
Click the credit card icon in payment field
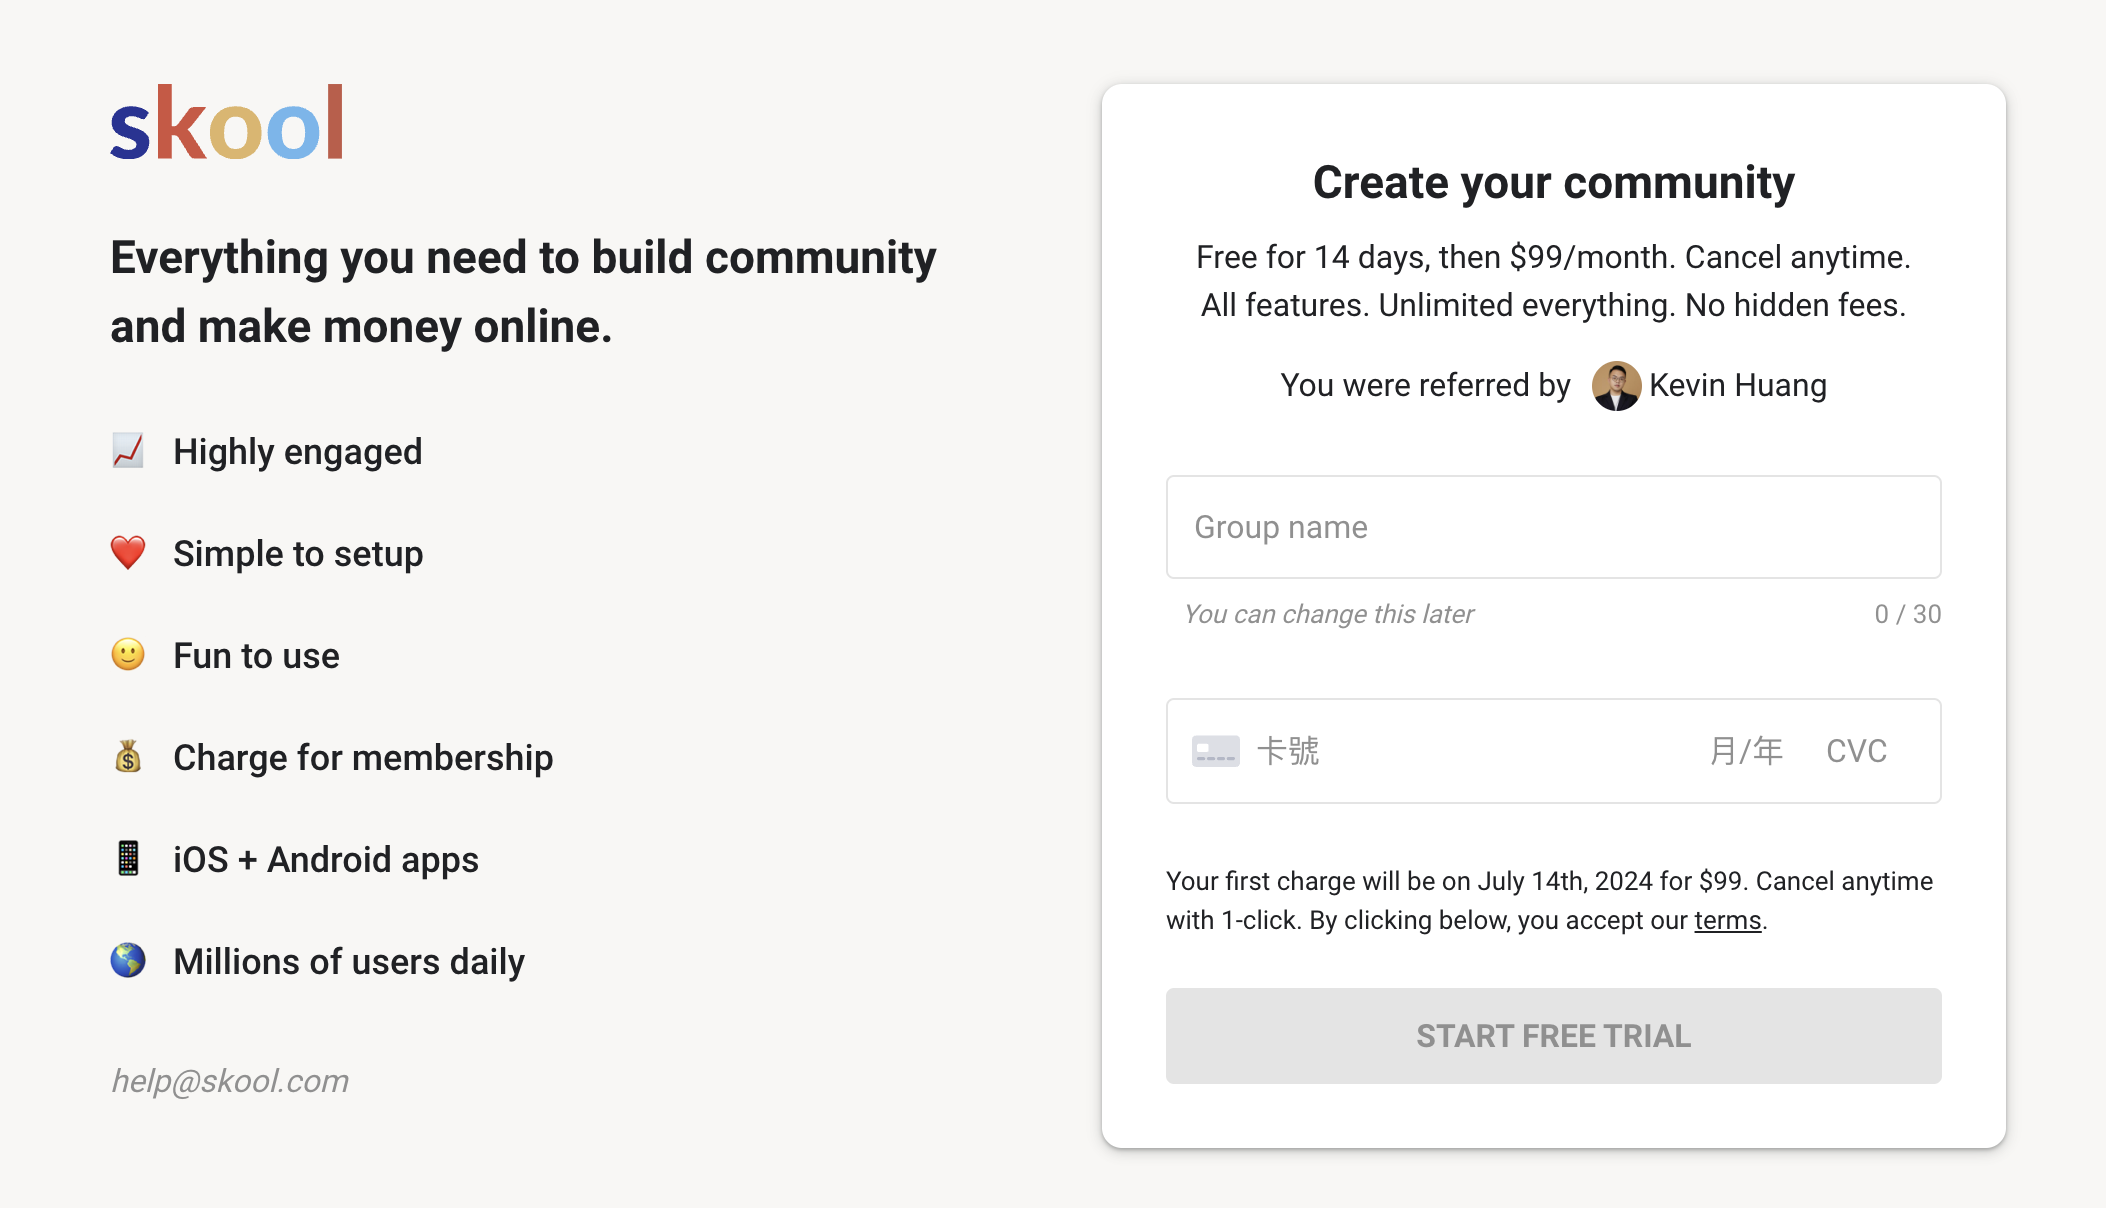[1216, 751]
